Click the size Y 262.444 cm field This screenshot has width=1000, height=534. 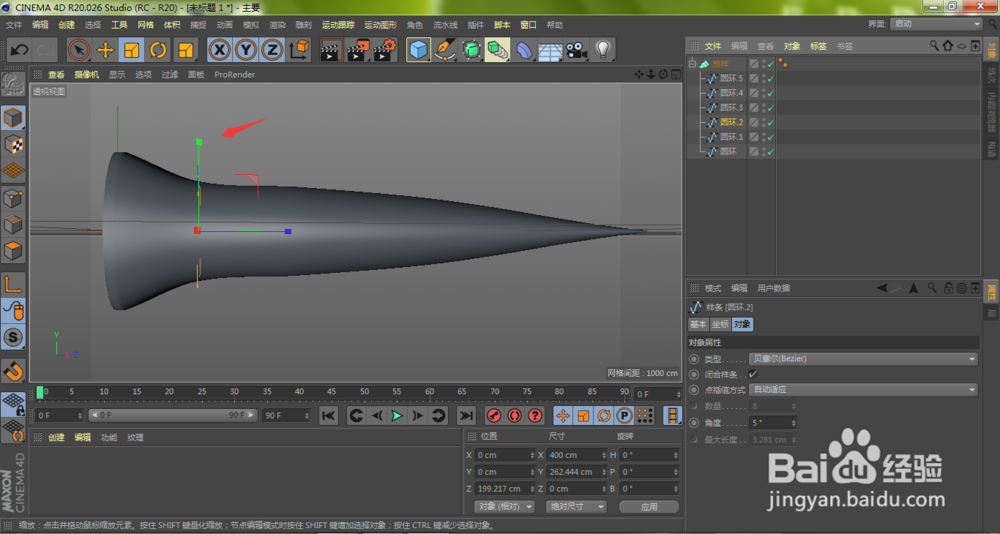click(577, 472)
